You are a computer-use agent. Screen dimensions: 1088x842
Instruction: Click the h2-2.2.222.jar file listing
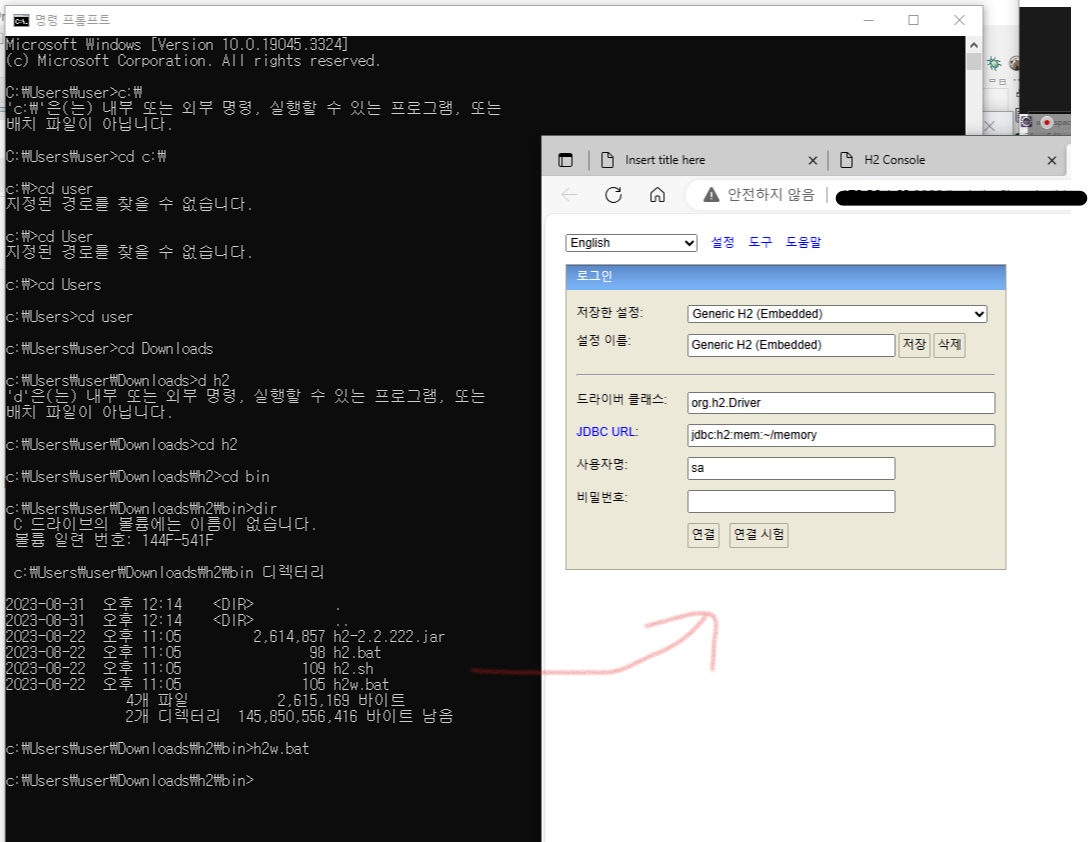coord(226,637)
